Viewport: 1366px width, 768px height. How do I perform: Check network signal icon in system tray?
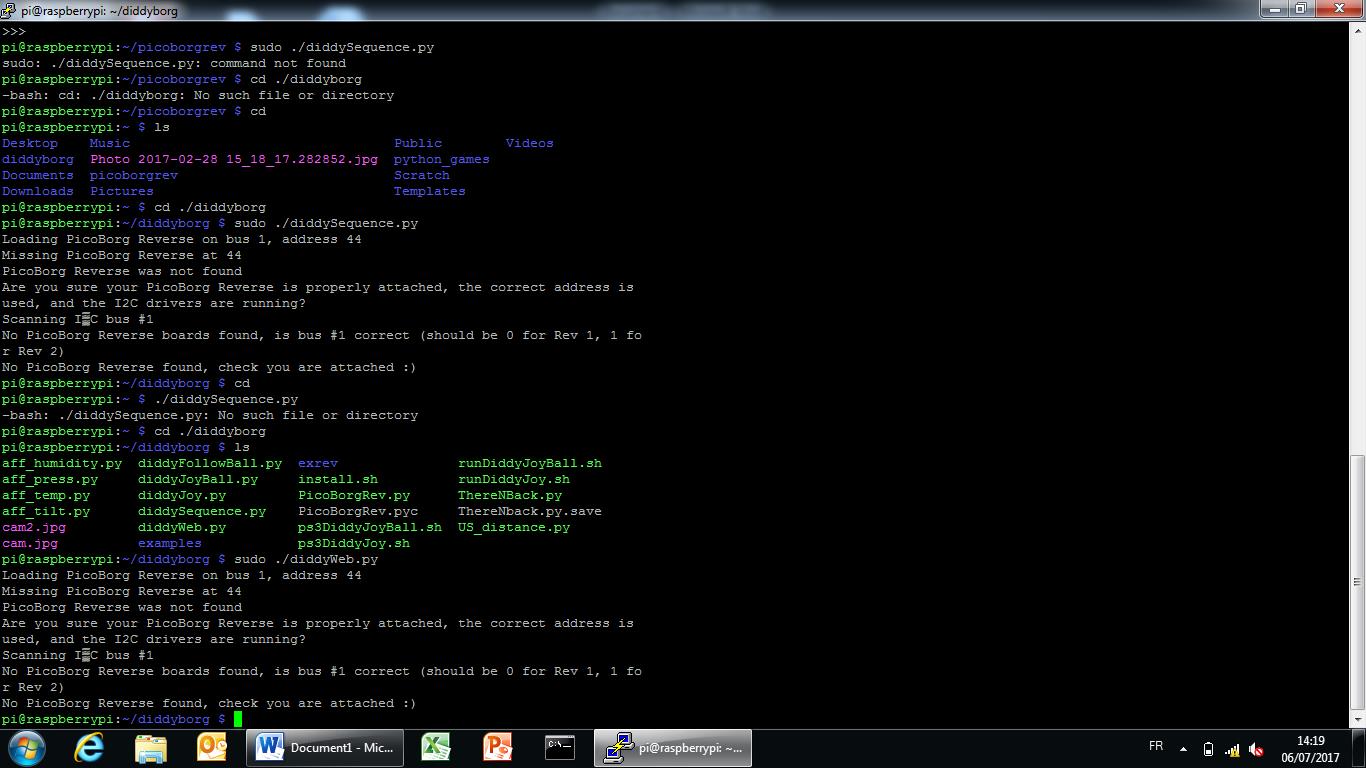(1232, 749)
